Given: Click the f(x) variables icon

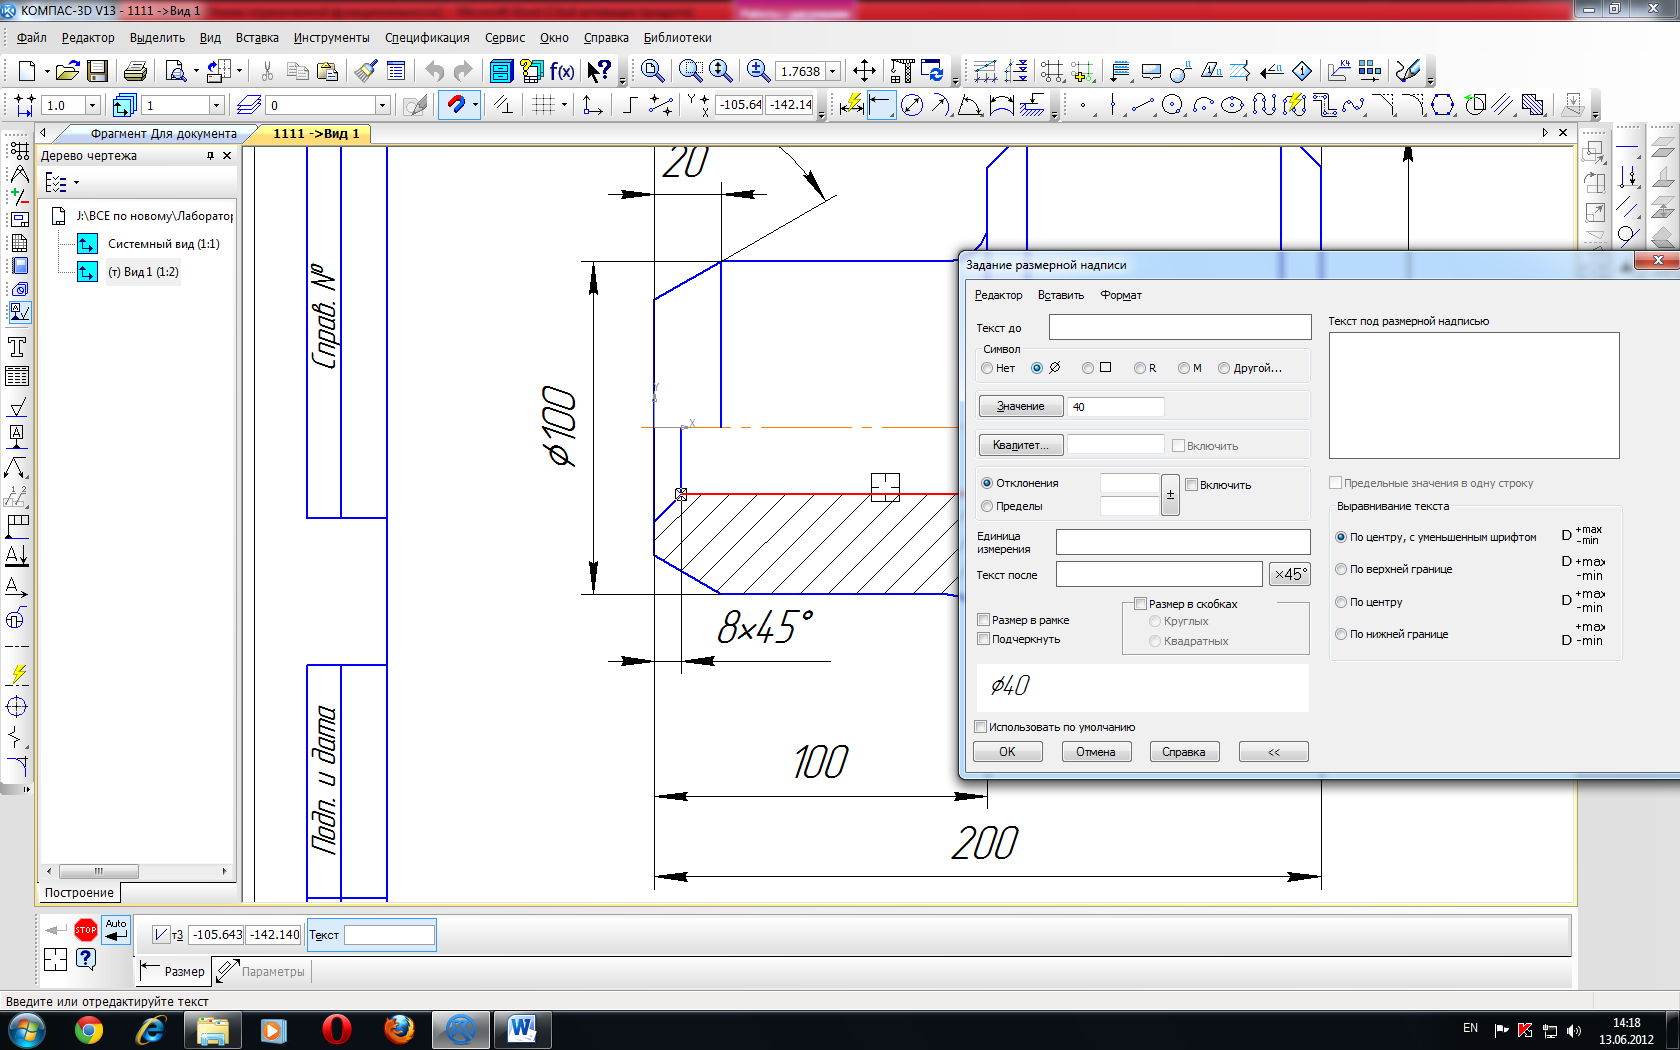Looking at the screenshot, I should click(562, 71).
